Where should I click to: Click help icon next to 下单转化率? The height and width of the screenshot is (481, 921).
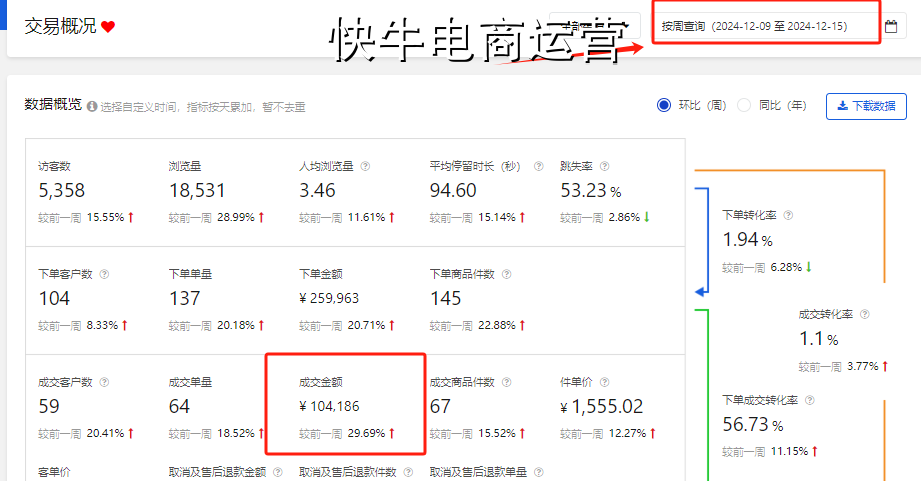pos(789,216)
